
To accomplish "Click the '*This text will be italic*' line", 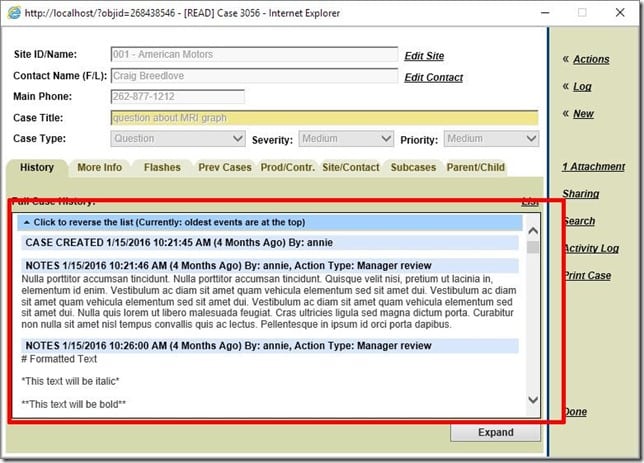I will pos(70,381).
